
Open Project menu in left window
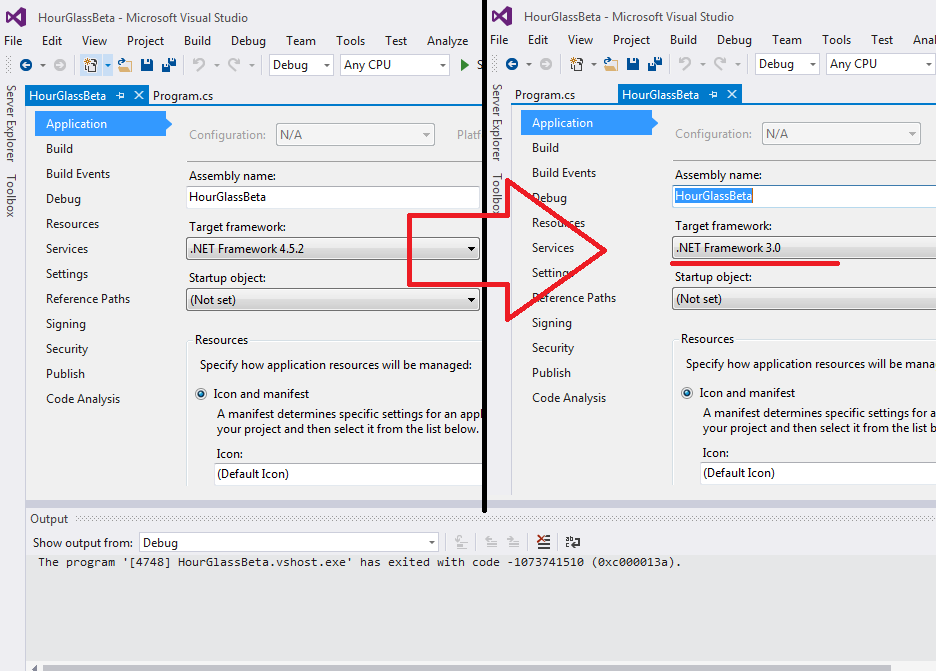(145, 41)
